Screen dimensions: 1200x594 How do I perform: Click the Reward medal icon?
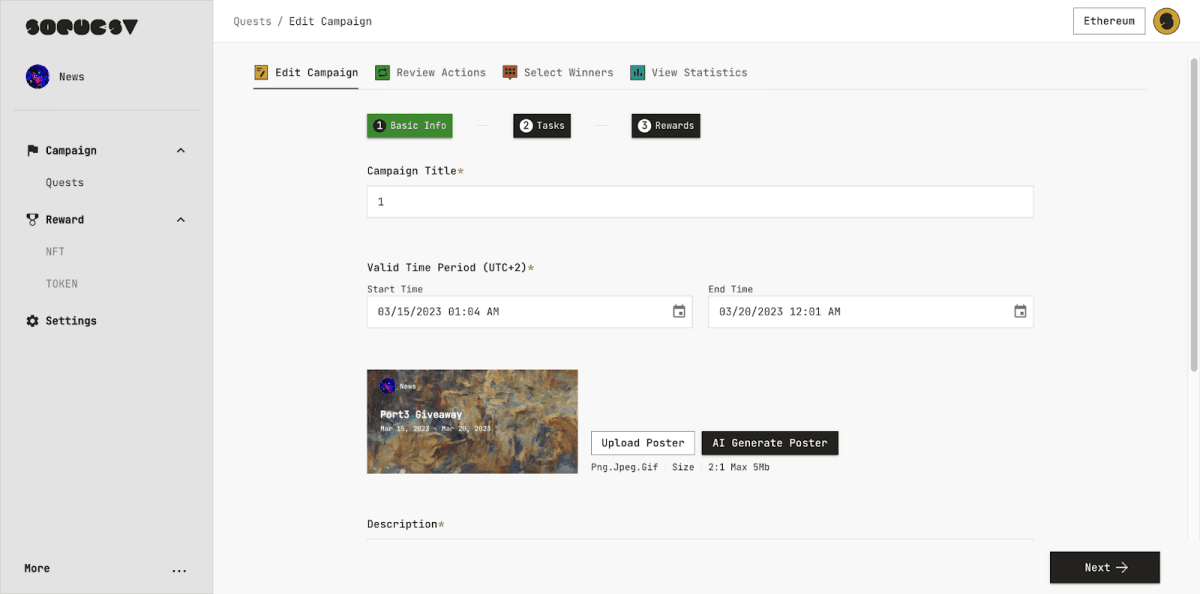coord(32,219)
